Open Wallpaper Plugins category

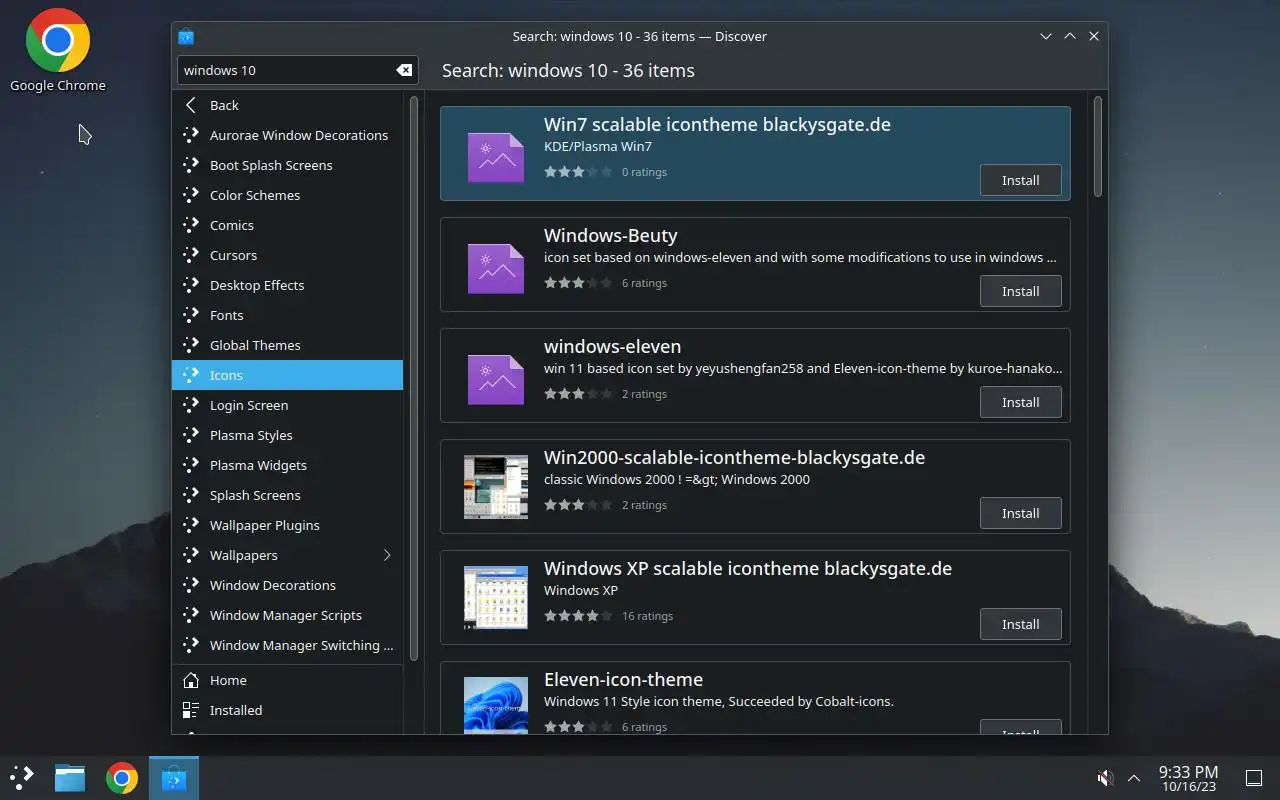288,525
